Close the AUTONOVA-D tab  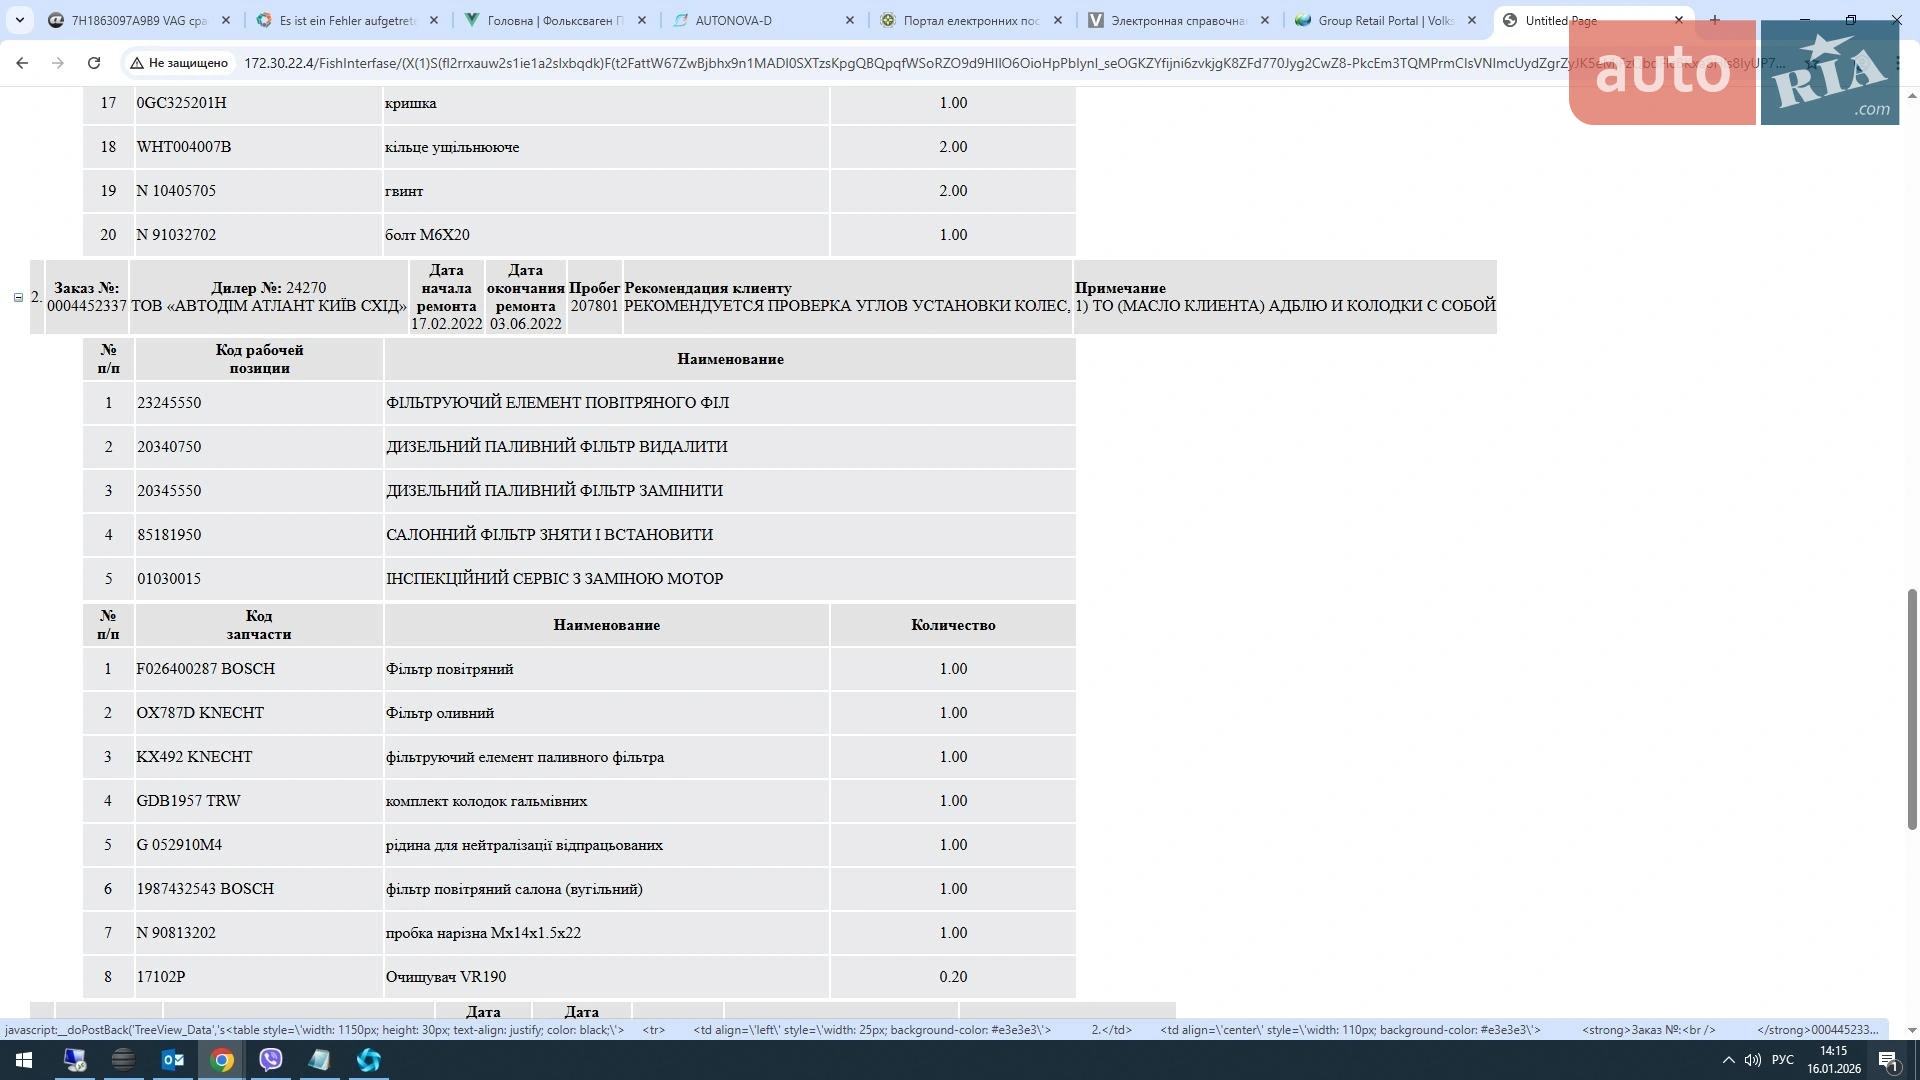coord(850,20)
